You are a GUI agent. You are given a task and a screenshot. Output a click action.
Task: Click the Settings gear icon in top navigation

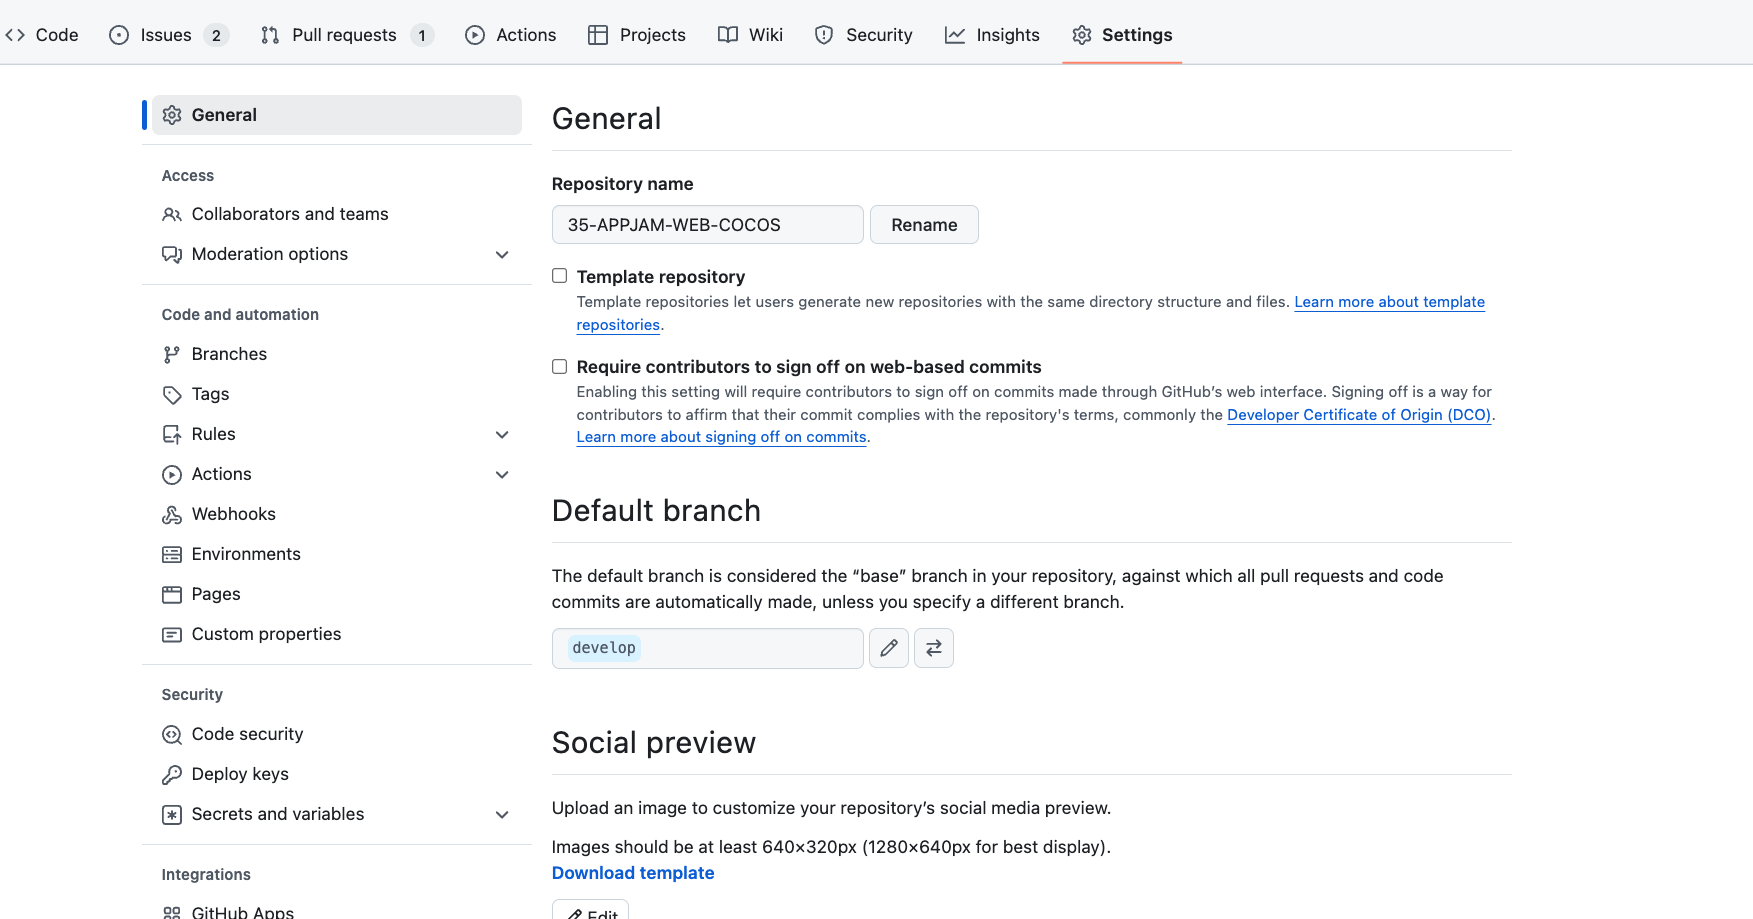(x=1082, y=35)
